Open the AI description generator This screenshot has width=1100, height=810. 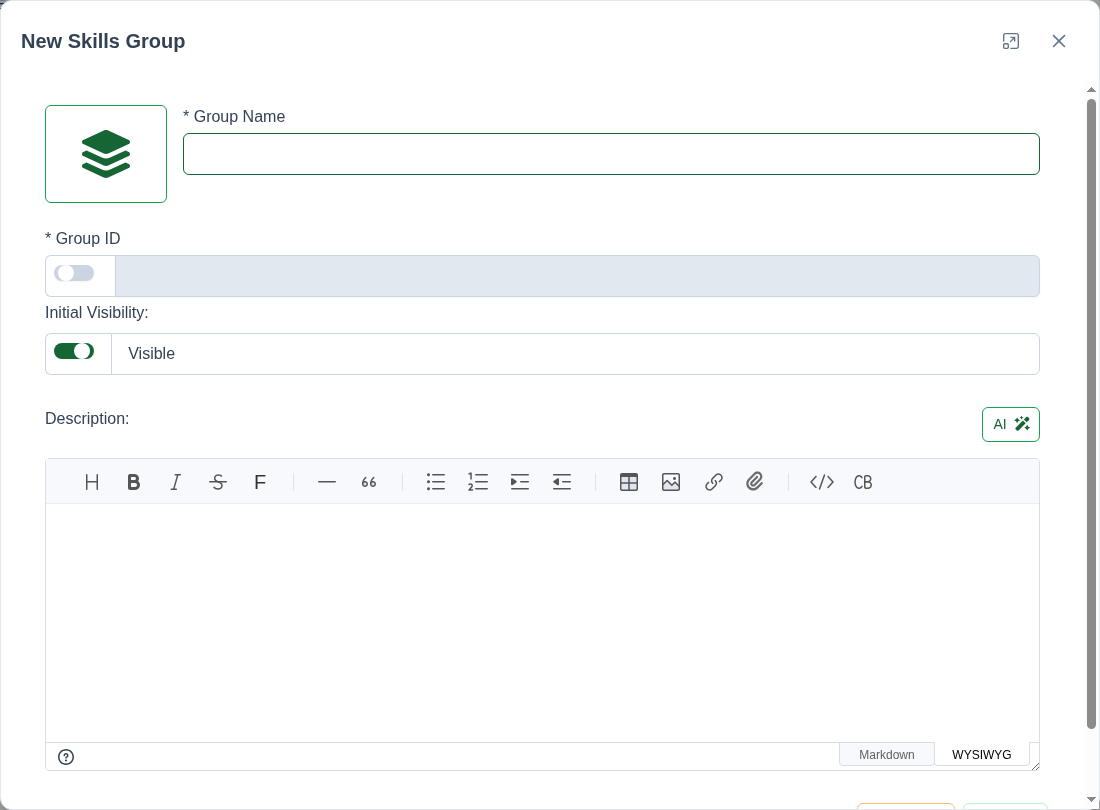click(x=1010, y=424)
